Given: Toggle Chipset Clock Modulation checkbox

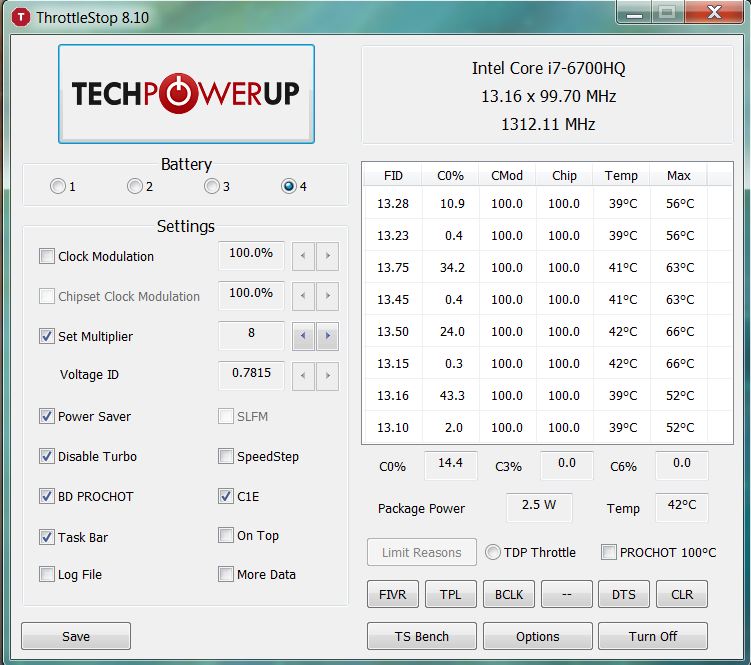Looking at the screenshot, I should pos(46,296).
